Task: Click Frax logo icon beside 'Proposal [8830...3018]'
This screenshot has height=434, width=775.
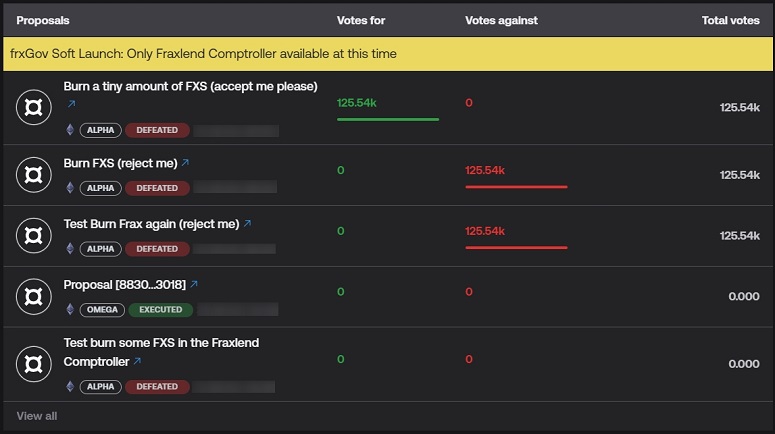Action: point(34,296)
